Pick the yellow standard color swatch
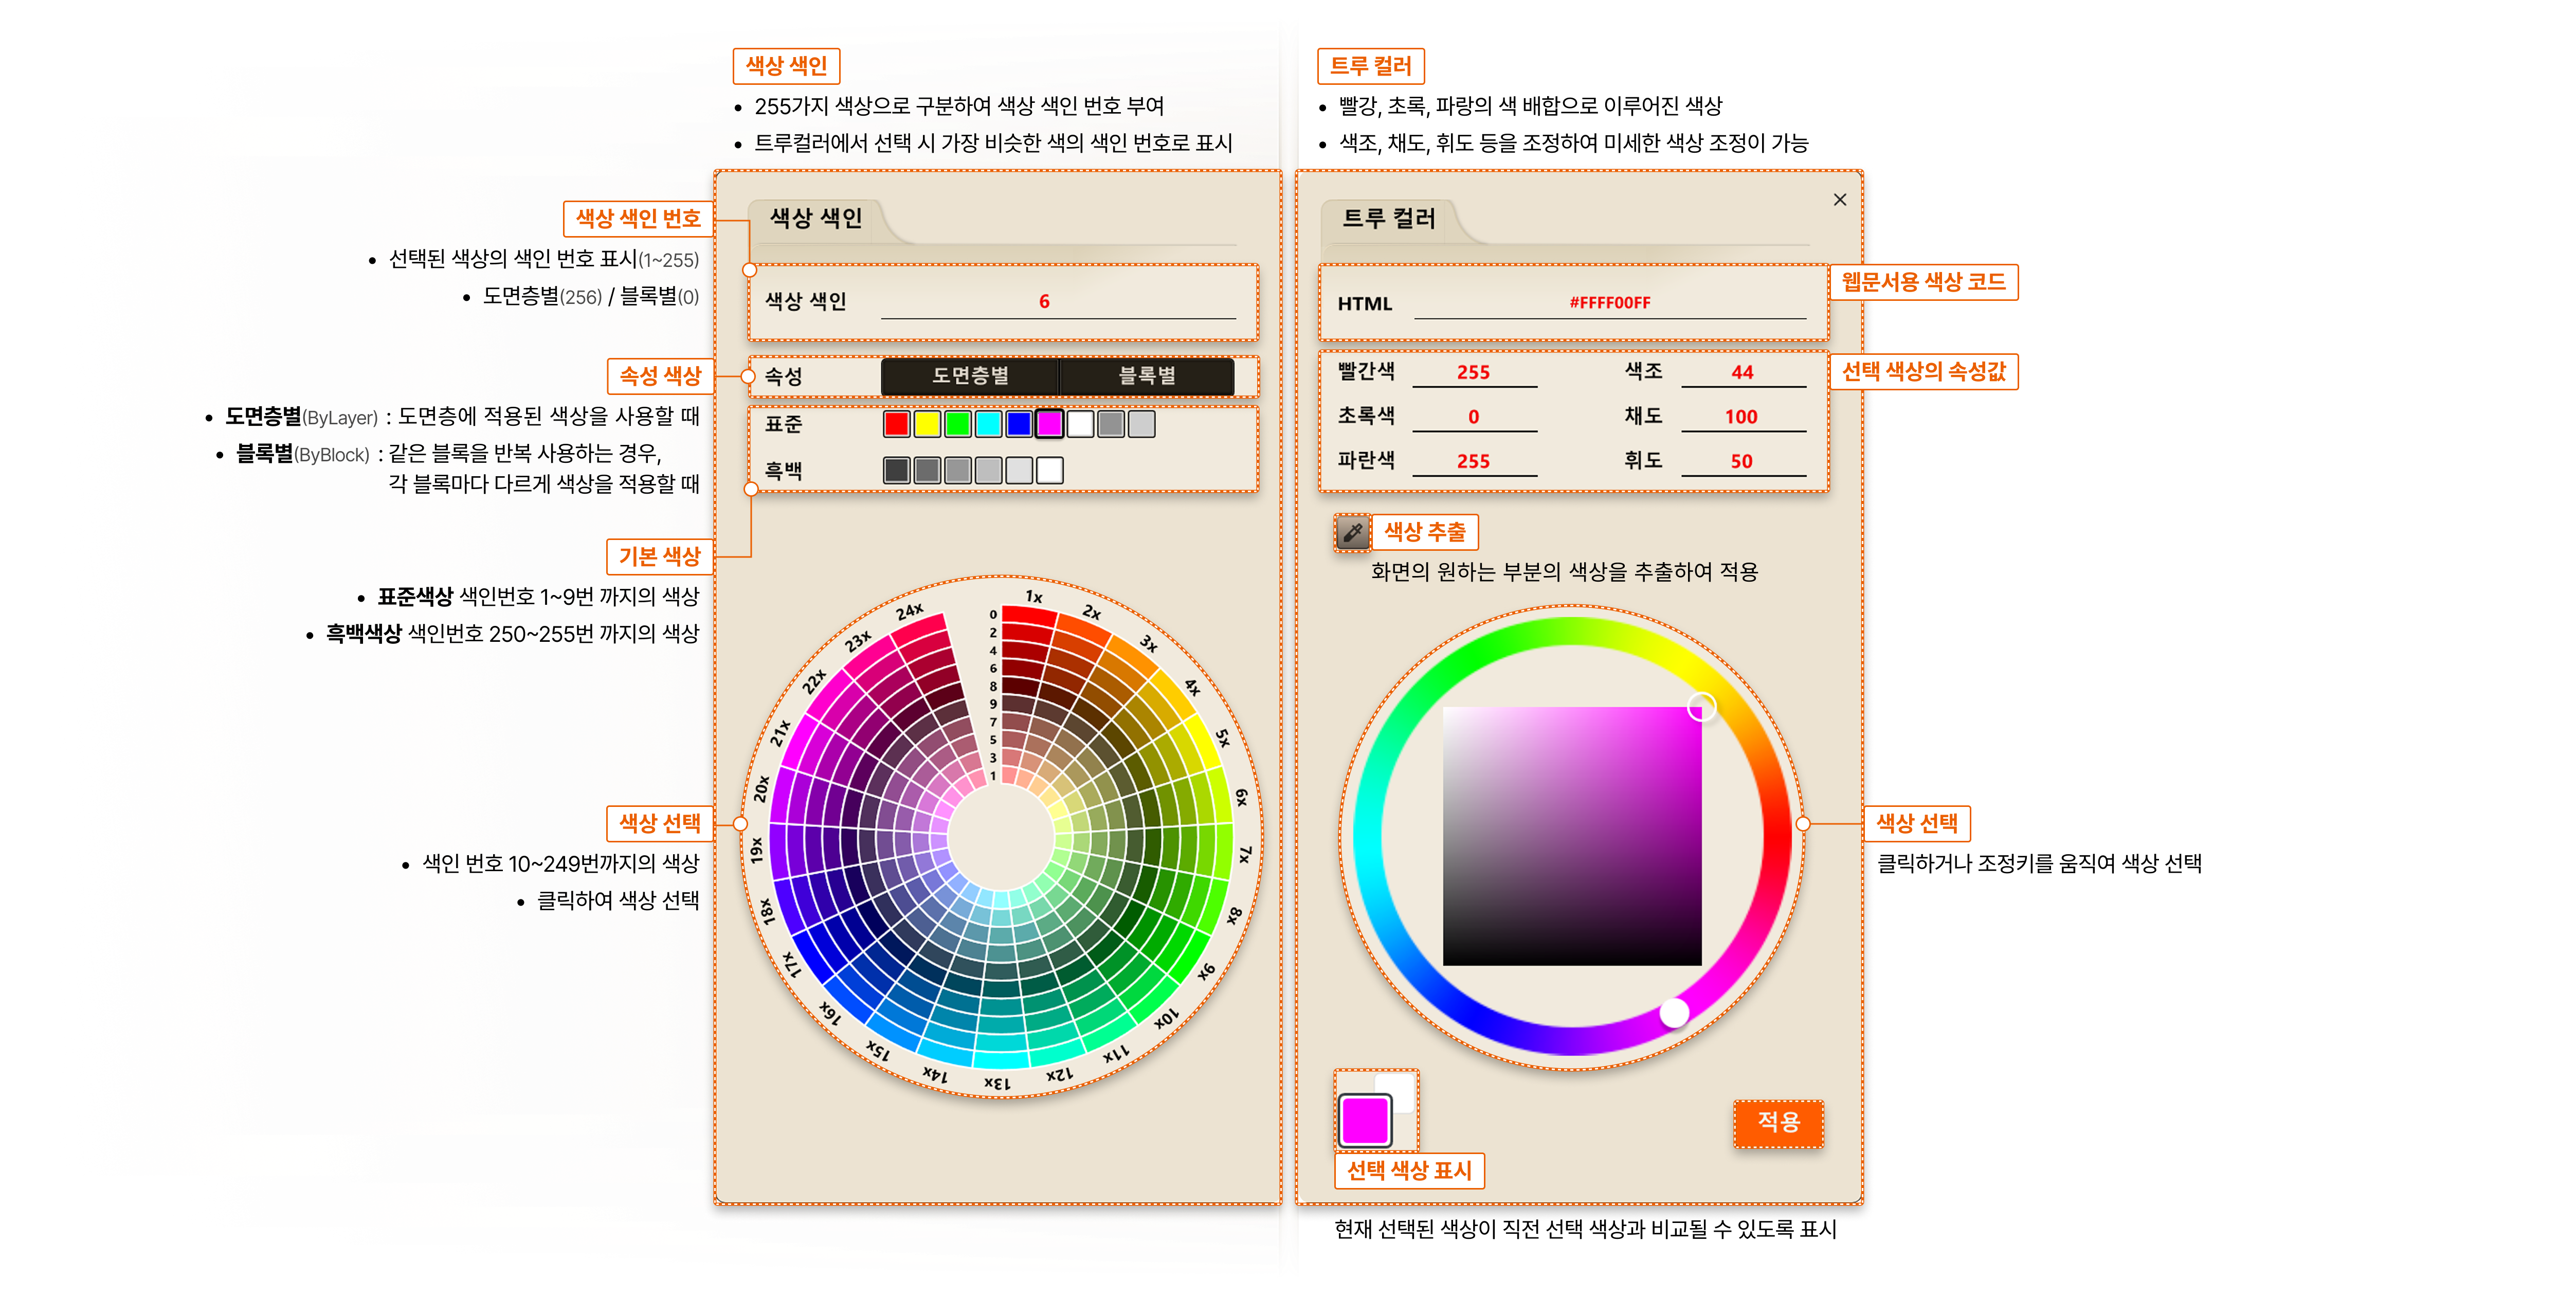 pyautogui.click(x=927, y=424)
